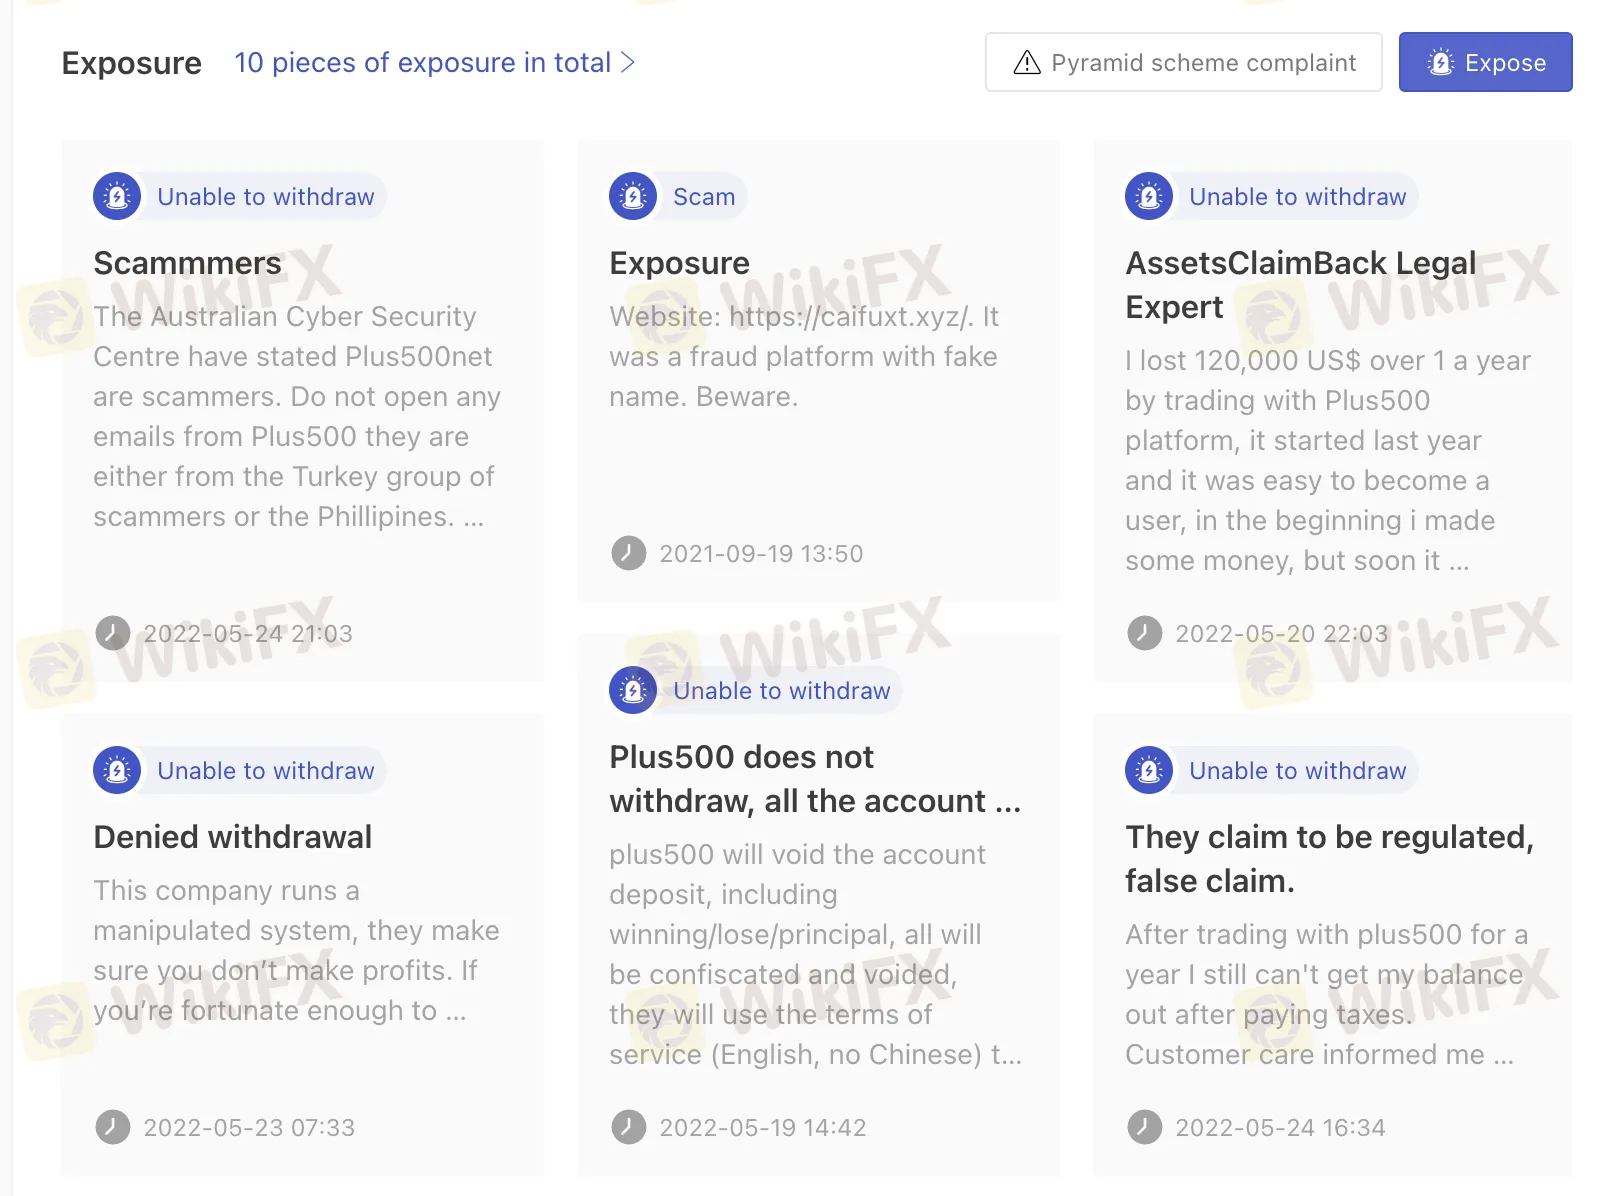Click the Exposure section heading
Image resolution: width=1612 pixels, height=1196 pixels.
point(132,63)
